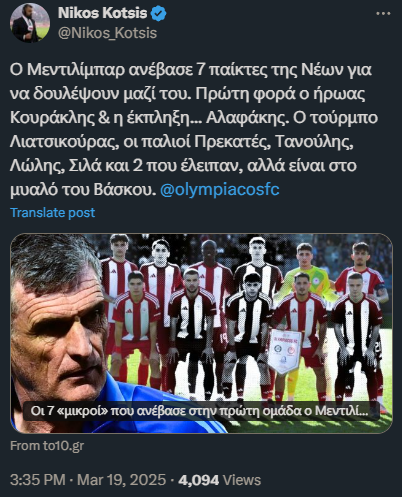Click the team pennant in the photo

click(x=284, y=351)
